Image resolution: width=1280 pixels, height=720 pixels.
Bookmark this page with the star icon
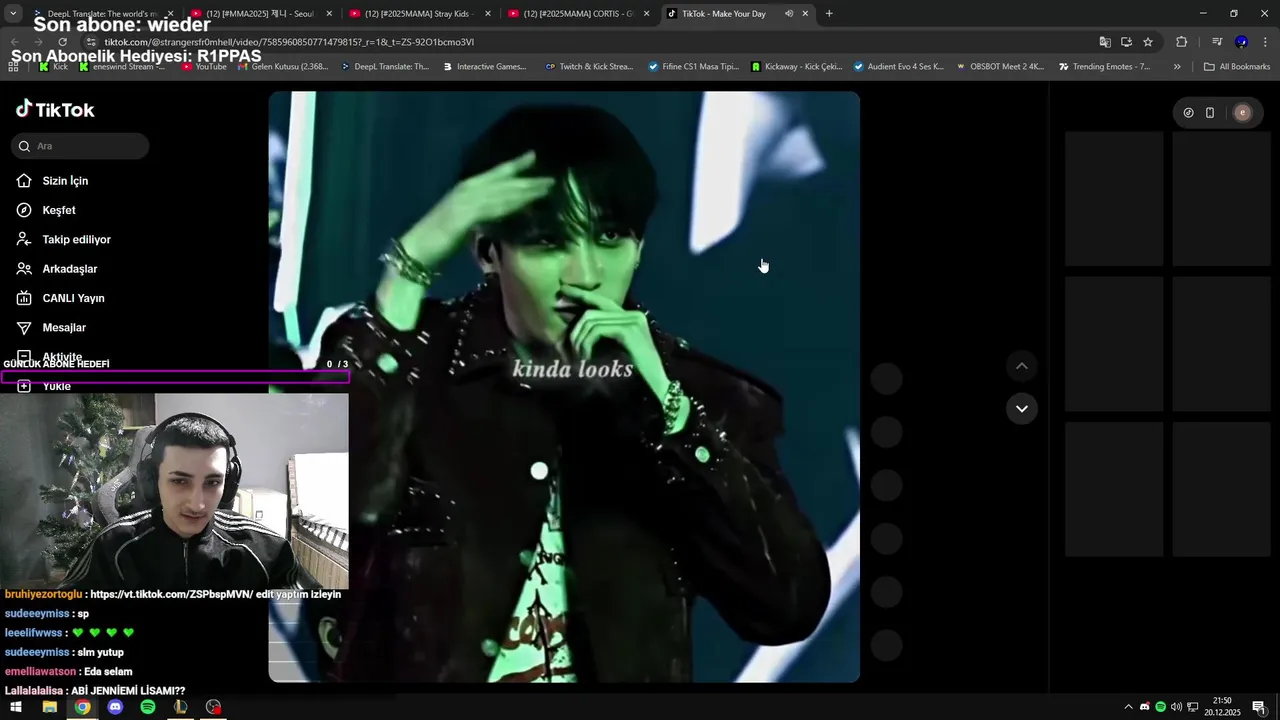click(1148, 42)
